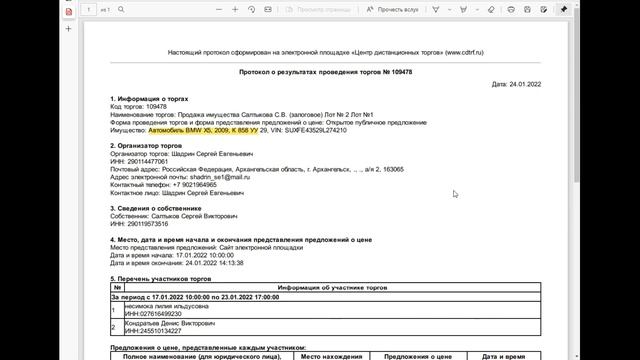Screen dimensions: 640x360
Task: Select the highlighter tool
Action: coord(463,9)
